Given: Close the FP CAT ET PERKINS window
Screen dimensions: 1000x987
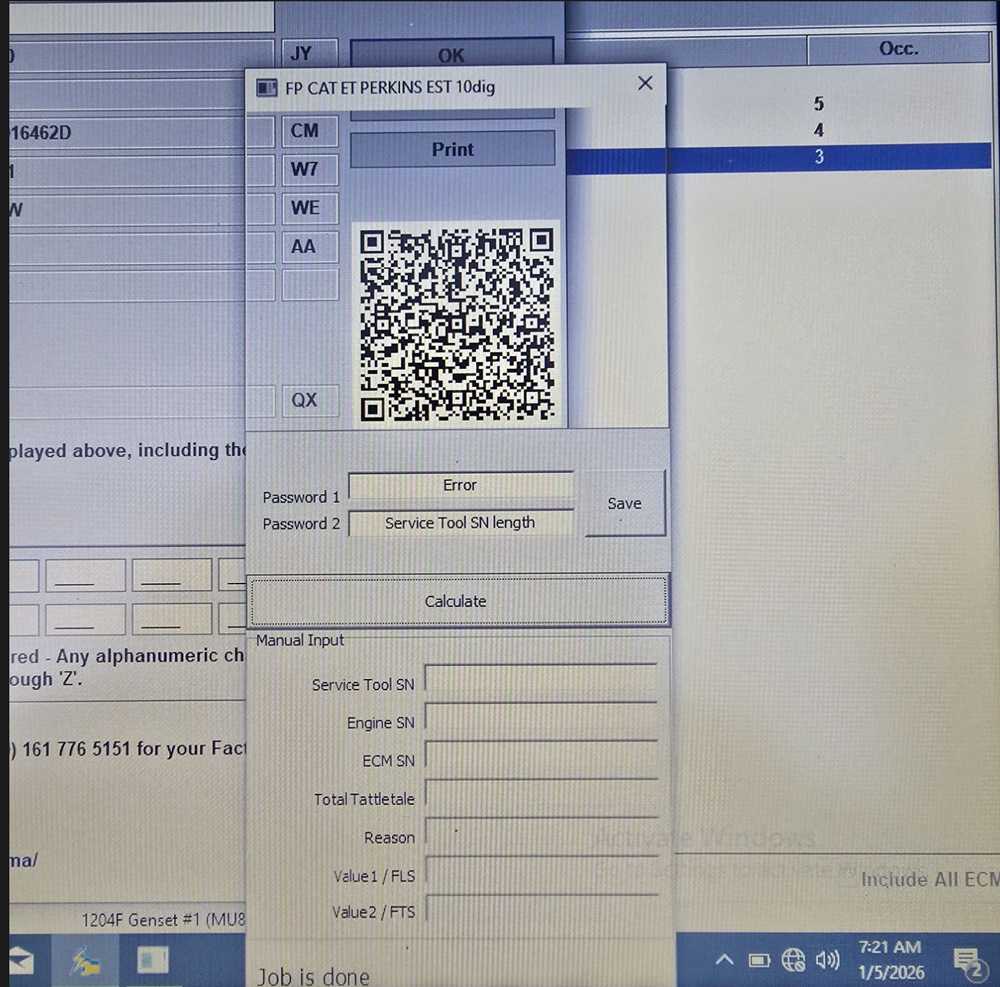Looking at the screenshot, I should pos(645,84).
